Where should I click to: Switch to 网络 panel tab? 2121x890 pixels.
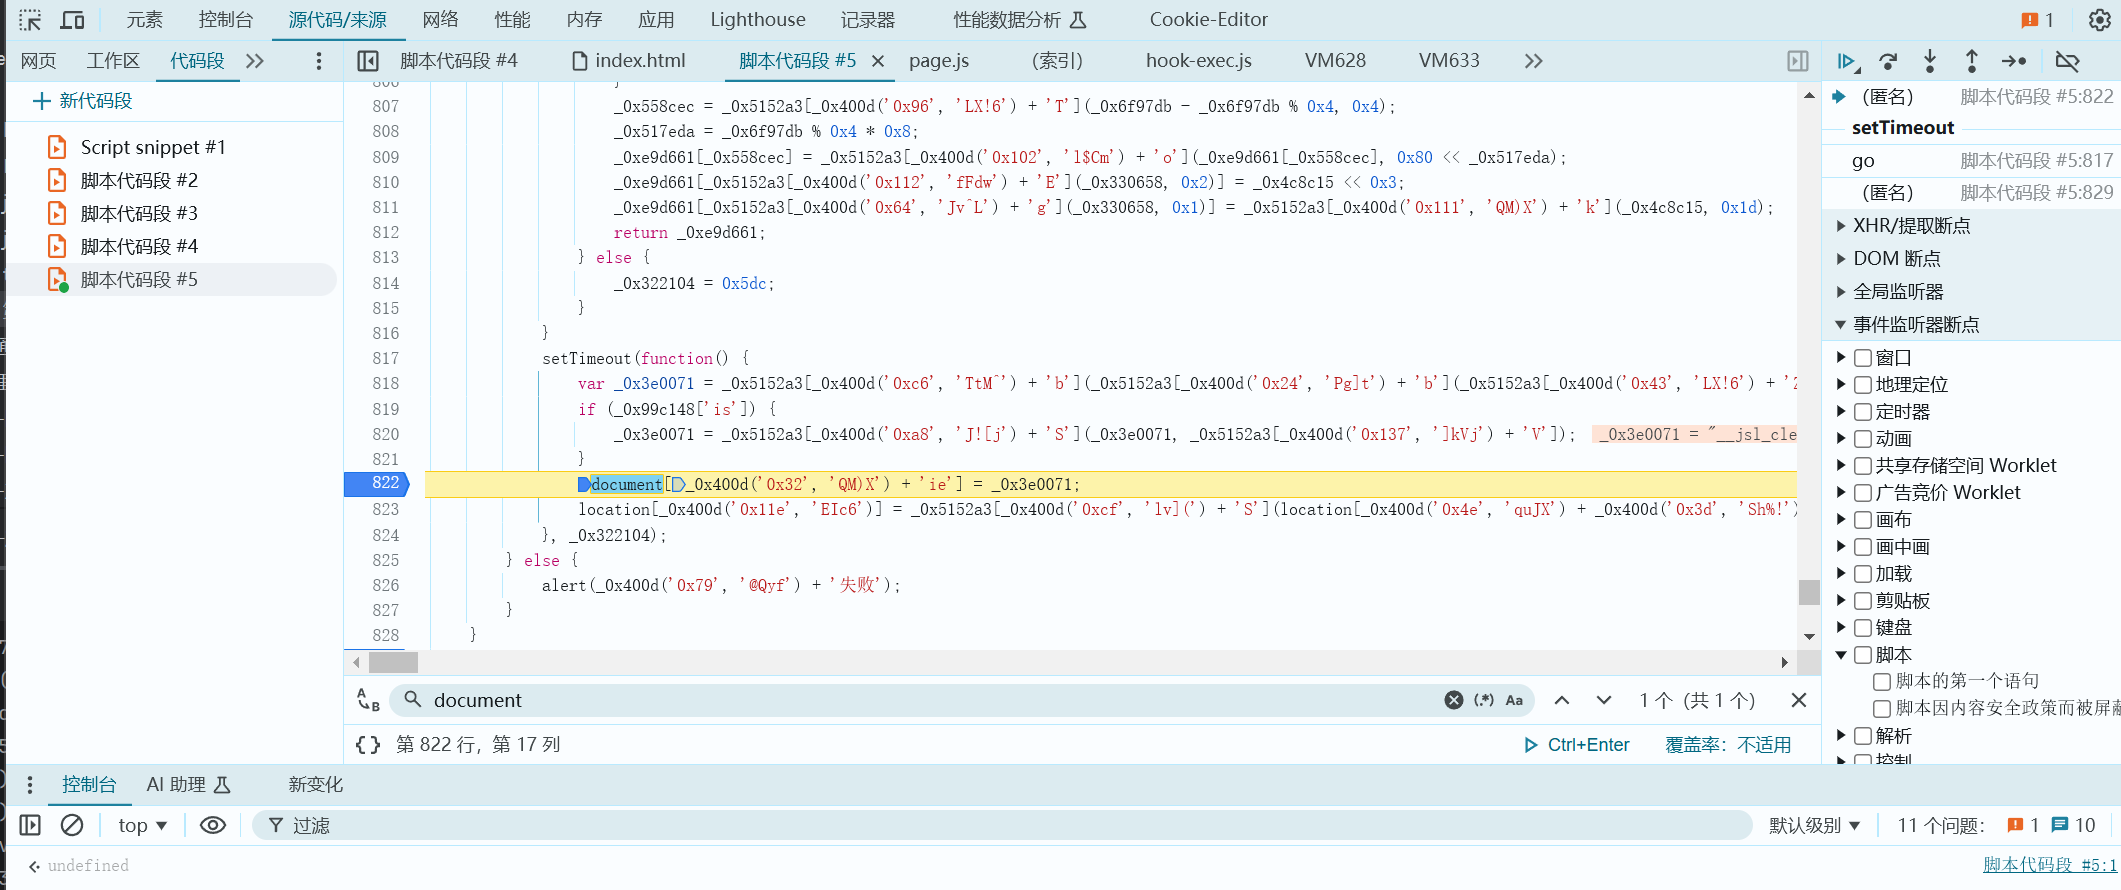pos(440,19)
